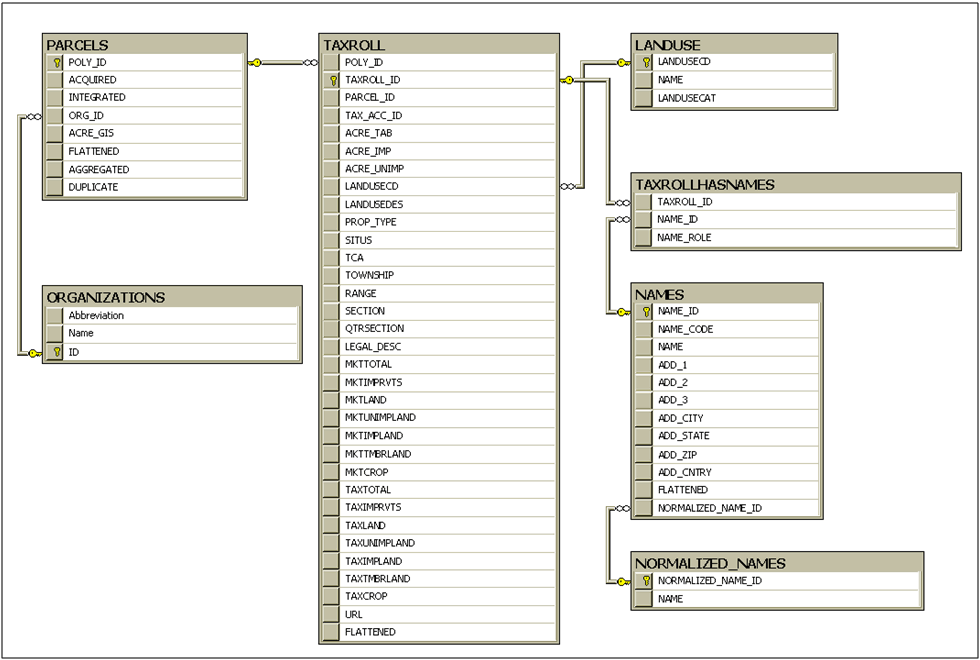Select the key icon beside ID in ORGANIZATIONS
The width and height of the screenshot is (980, 660).
(x=57, y=352)
